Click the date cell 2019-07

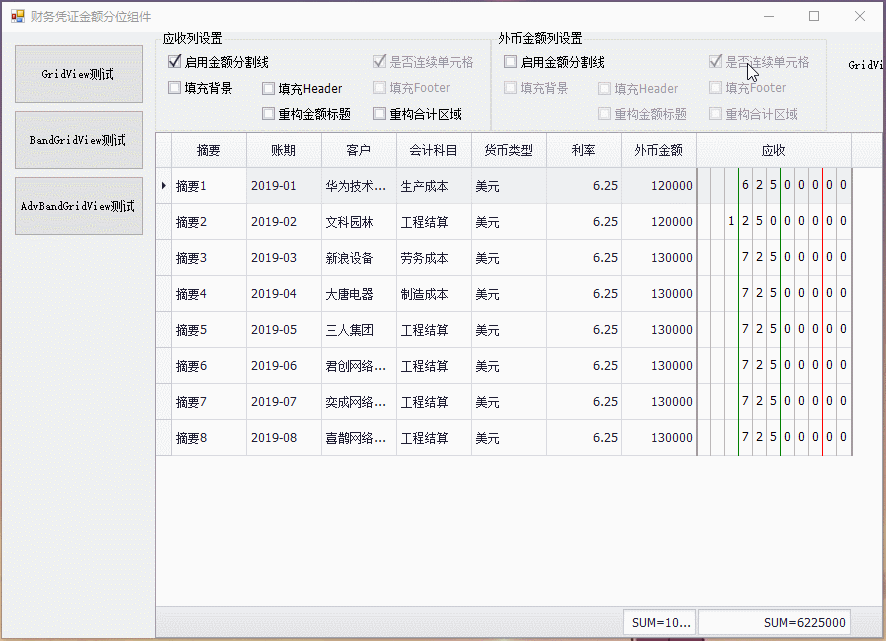click(284, 402)
